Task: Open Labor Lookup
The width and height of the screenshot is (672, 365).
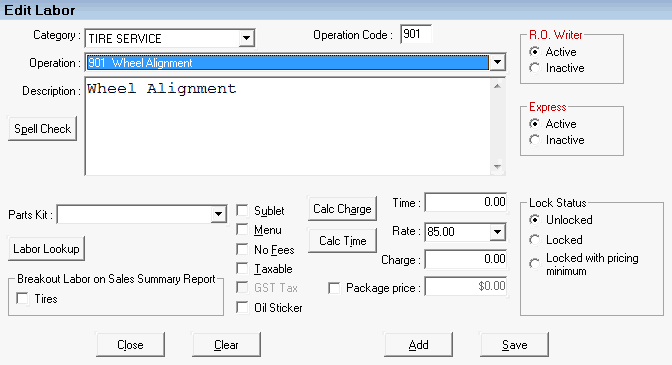Action: click(46, 248)
